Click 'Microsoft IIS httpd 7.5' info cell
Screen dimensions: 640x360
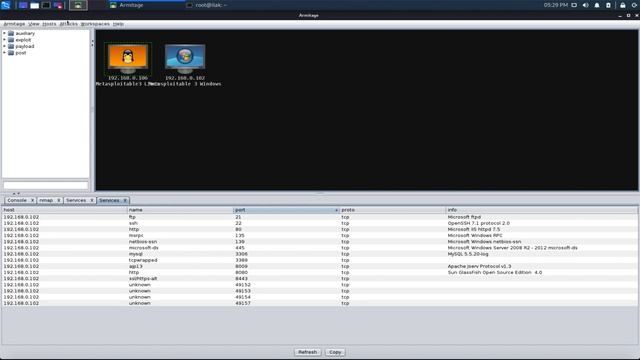tap(473, 229)
